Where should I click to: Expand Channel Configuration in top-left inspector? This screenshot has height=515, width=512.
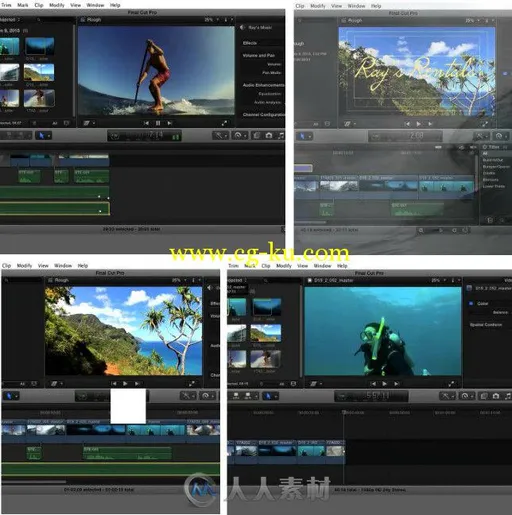coord(263,114)
